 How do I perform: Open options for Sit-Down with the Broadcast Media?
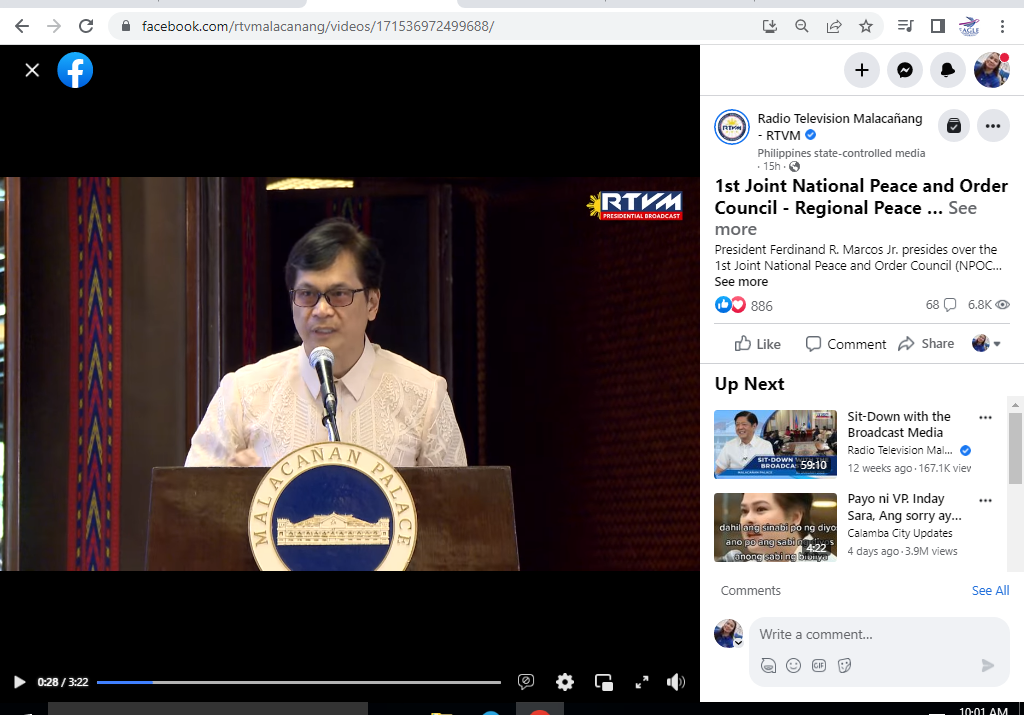(x=985, y=418)
